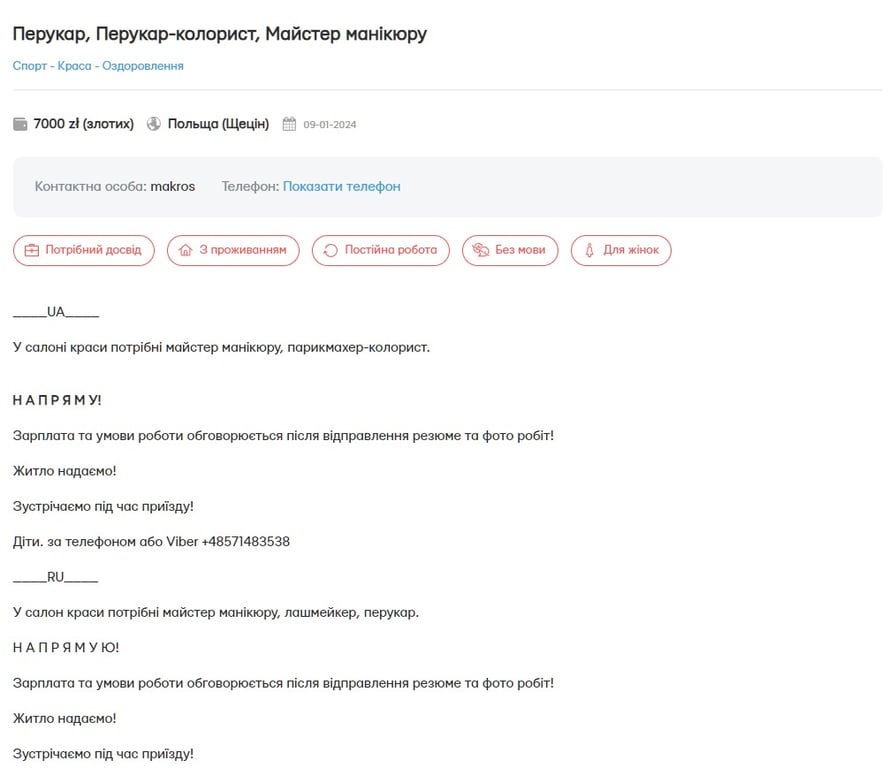
Task: Choose the Постійна робота tag label
Action: (390, 250)
